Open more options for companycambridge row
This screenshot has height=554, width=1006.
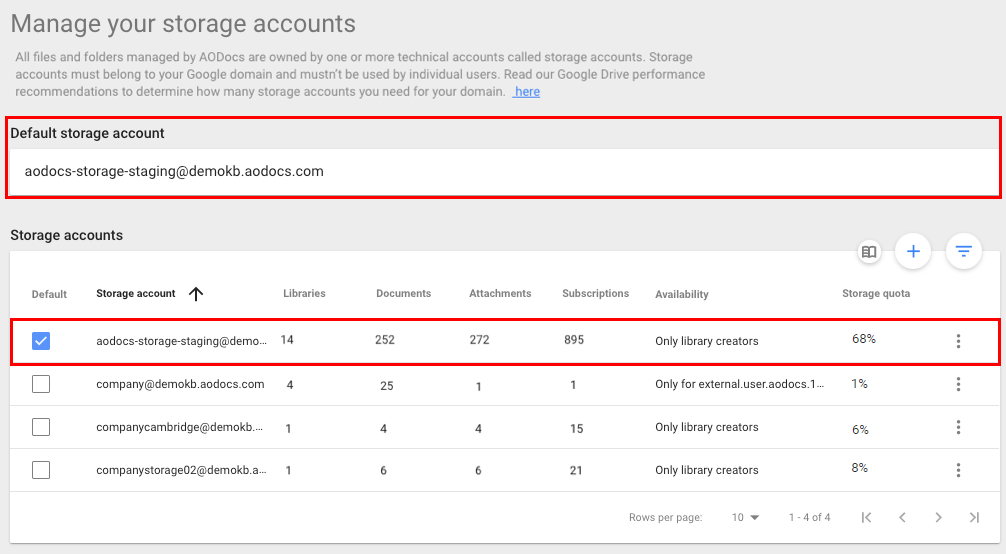pyautogui.click(x=958, y=427)
